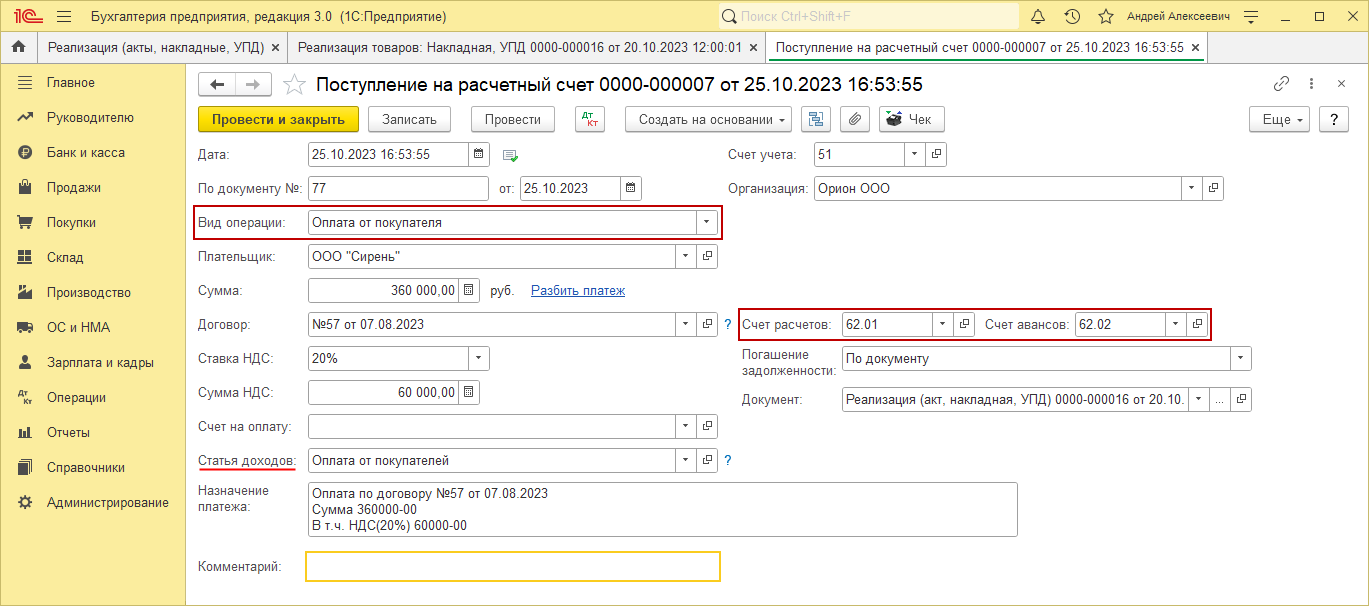Screen dimensions: 1369x606
Task: Open Статья доходов item
Action: (x=707, y=460)
